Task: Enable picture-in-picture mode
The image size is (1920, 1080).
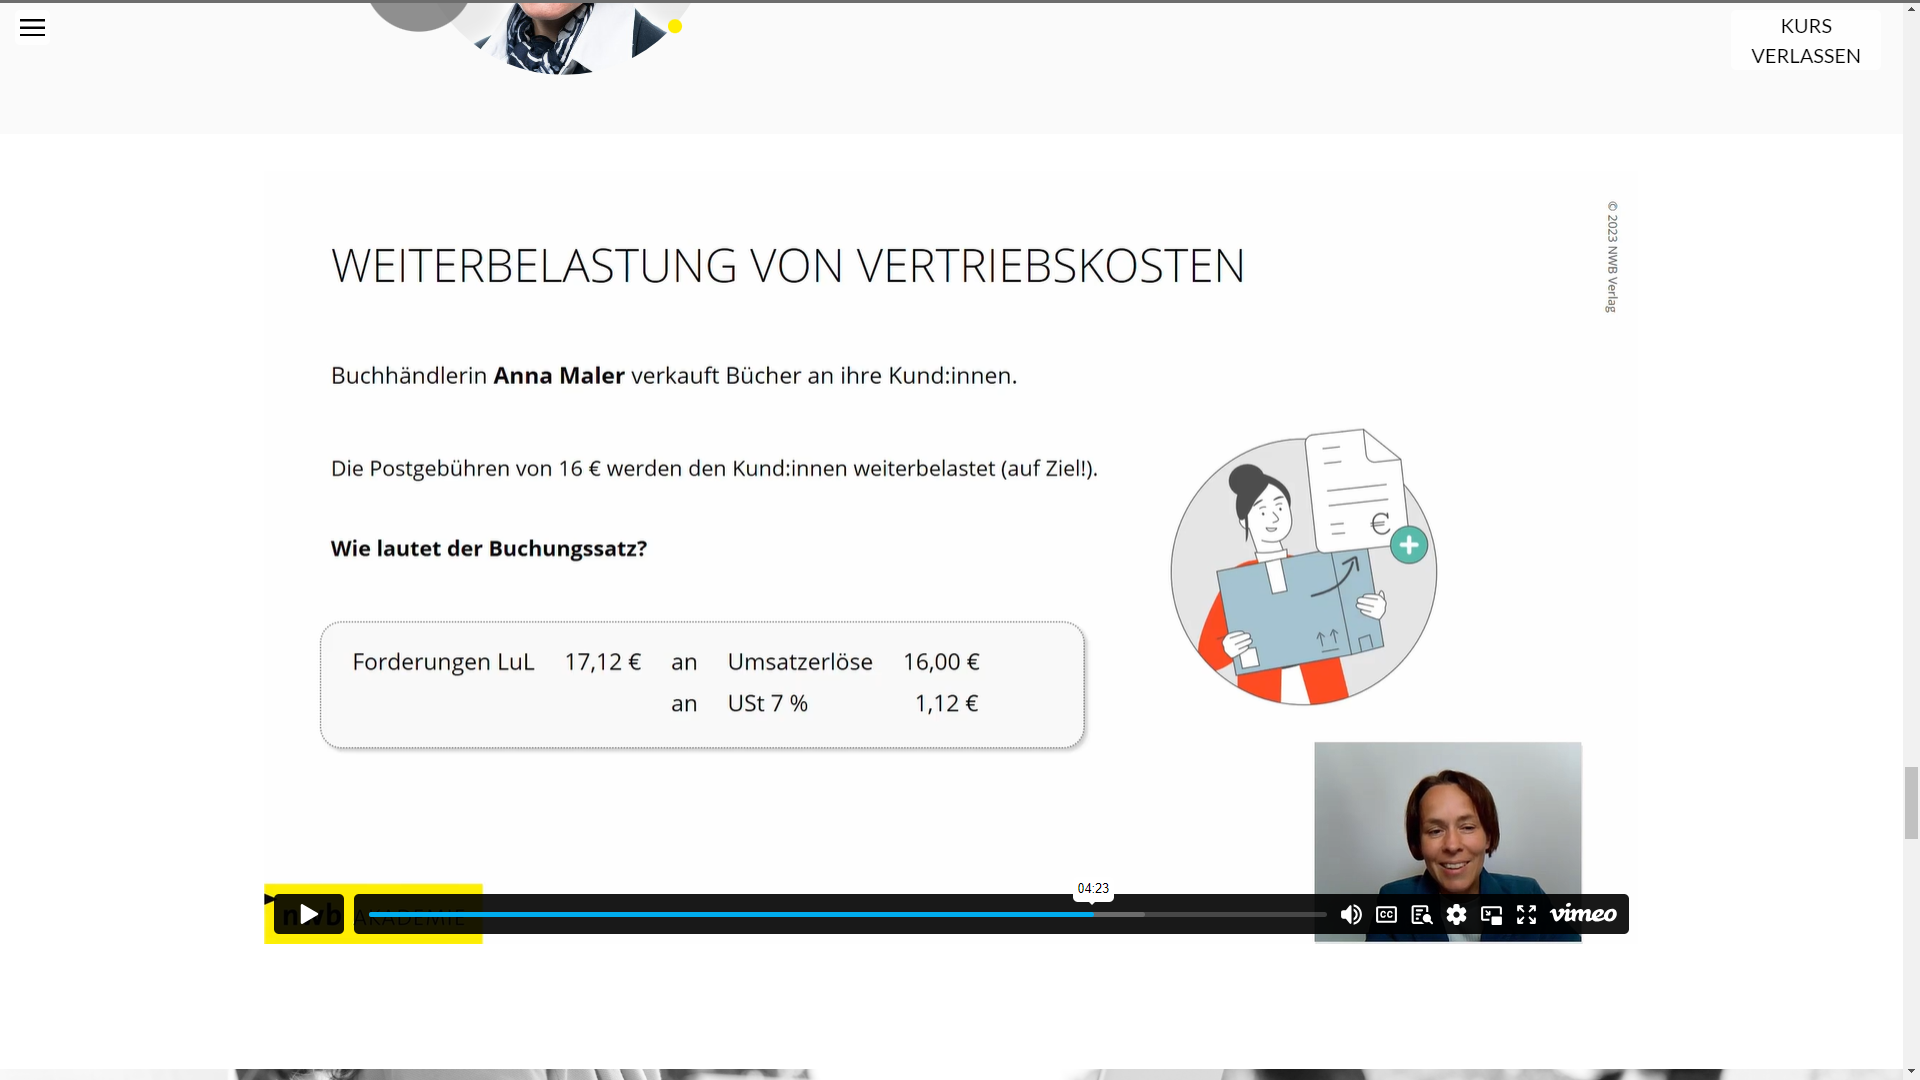Action: (1491, 914)
